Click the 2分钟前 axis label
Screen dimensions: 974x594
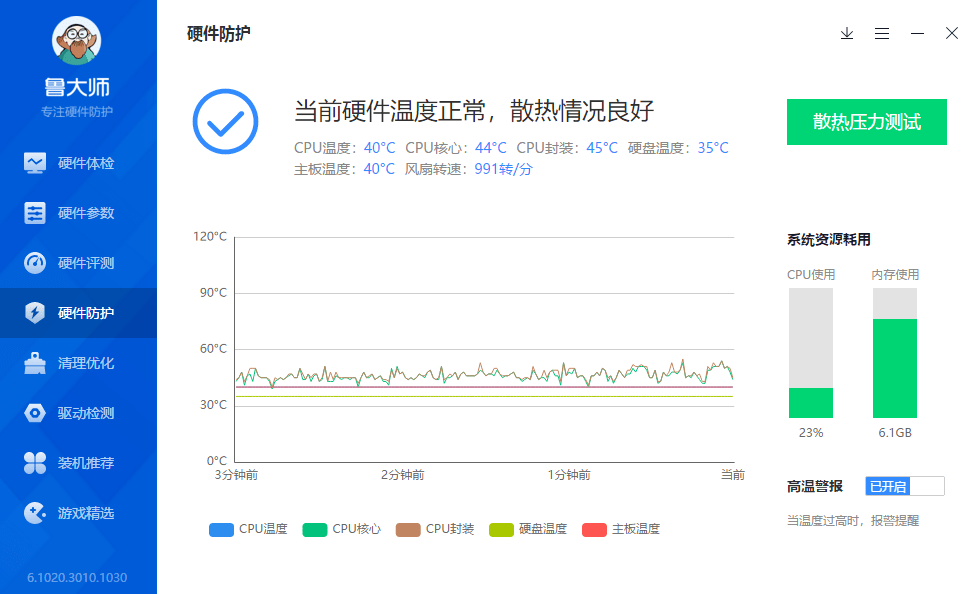tap(403, 475)
